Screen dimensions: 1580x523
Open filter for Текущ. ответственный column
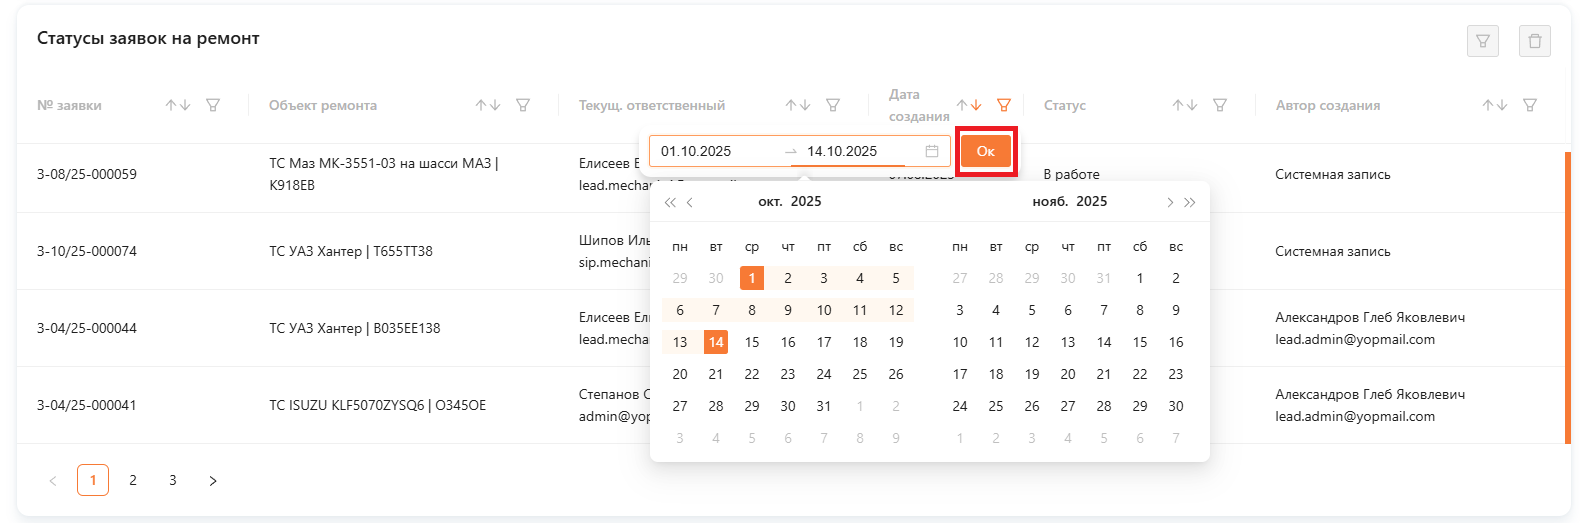point(832,105)
